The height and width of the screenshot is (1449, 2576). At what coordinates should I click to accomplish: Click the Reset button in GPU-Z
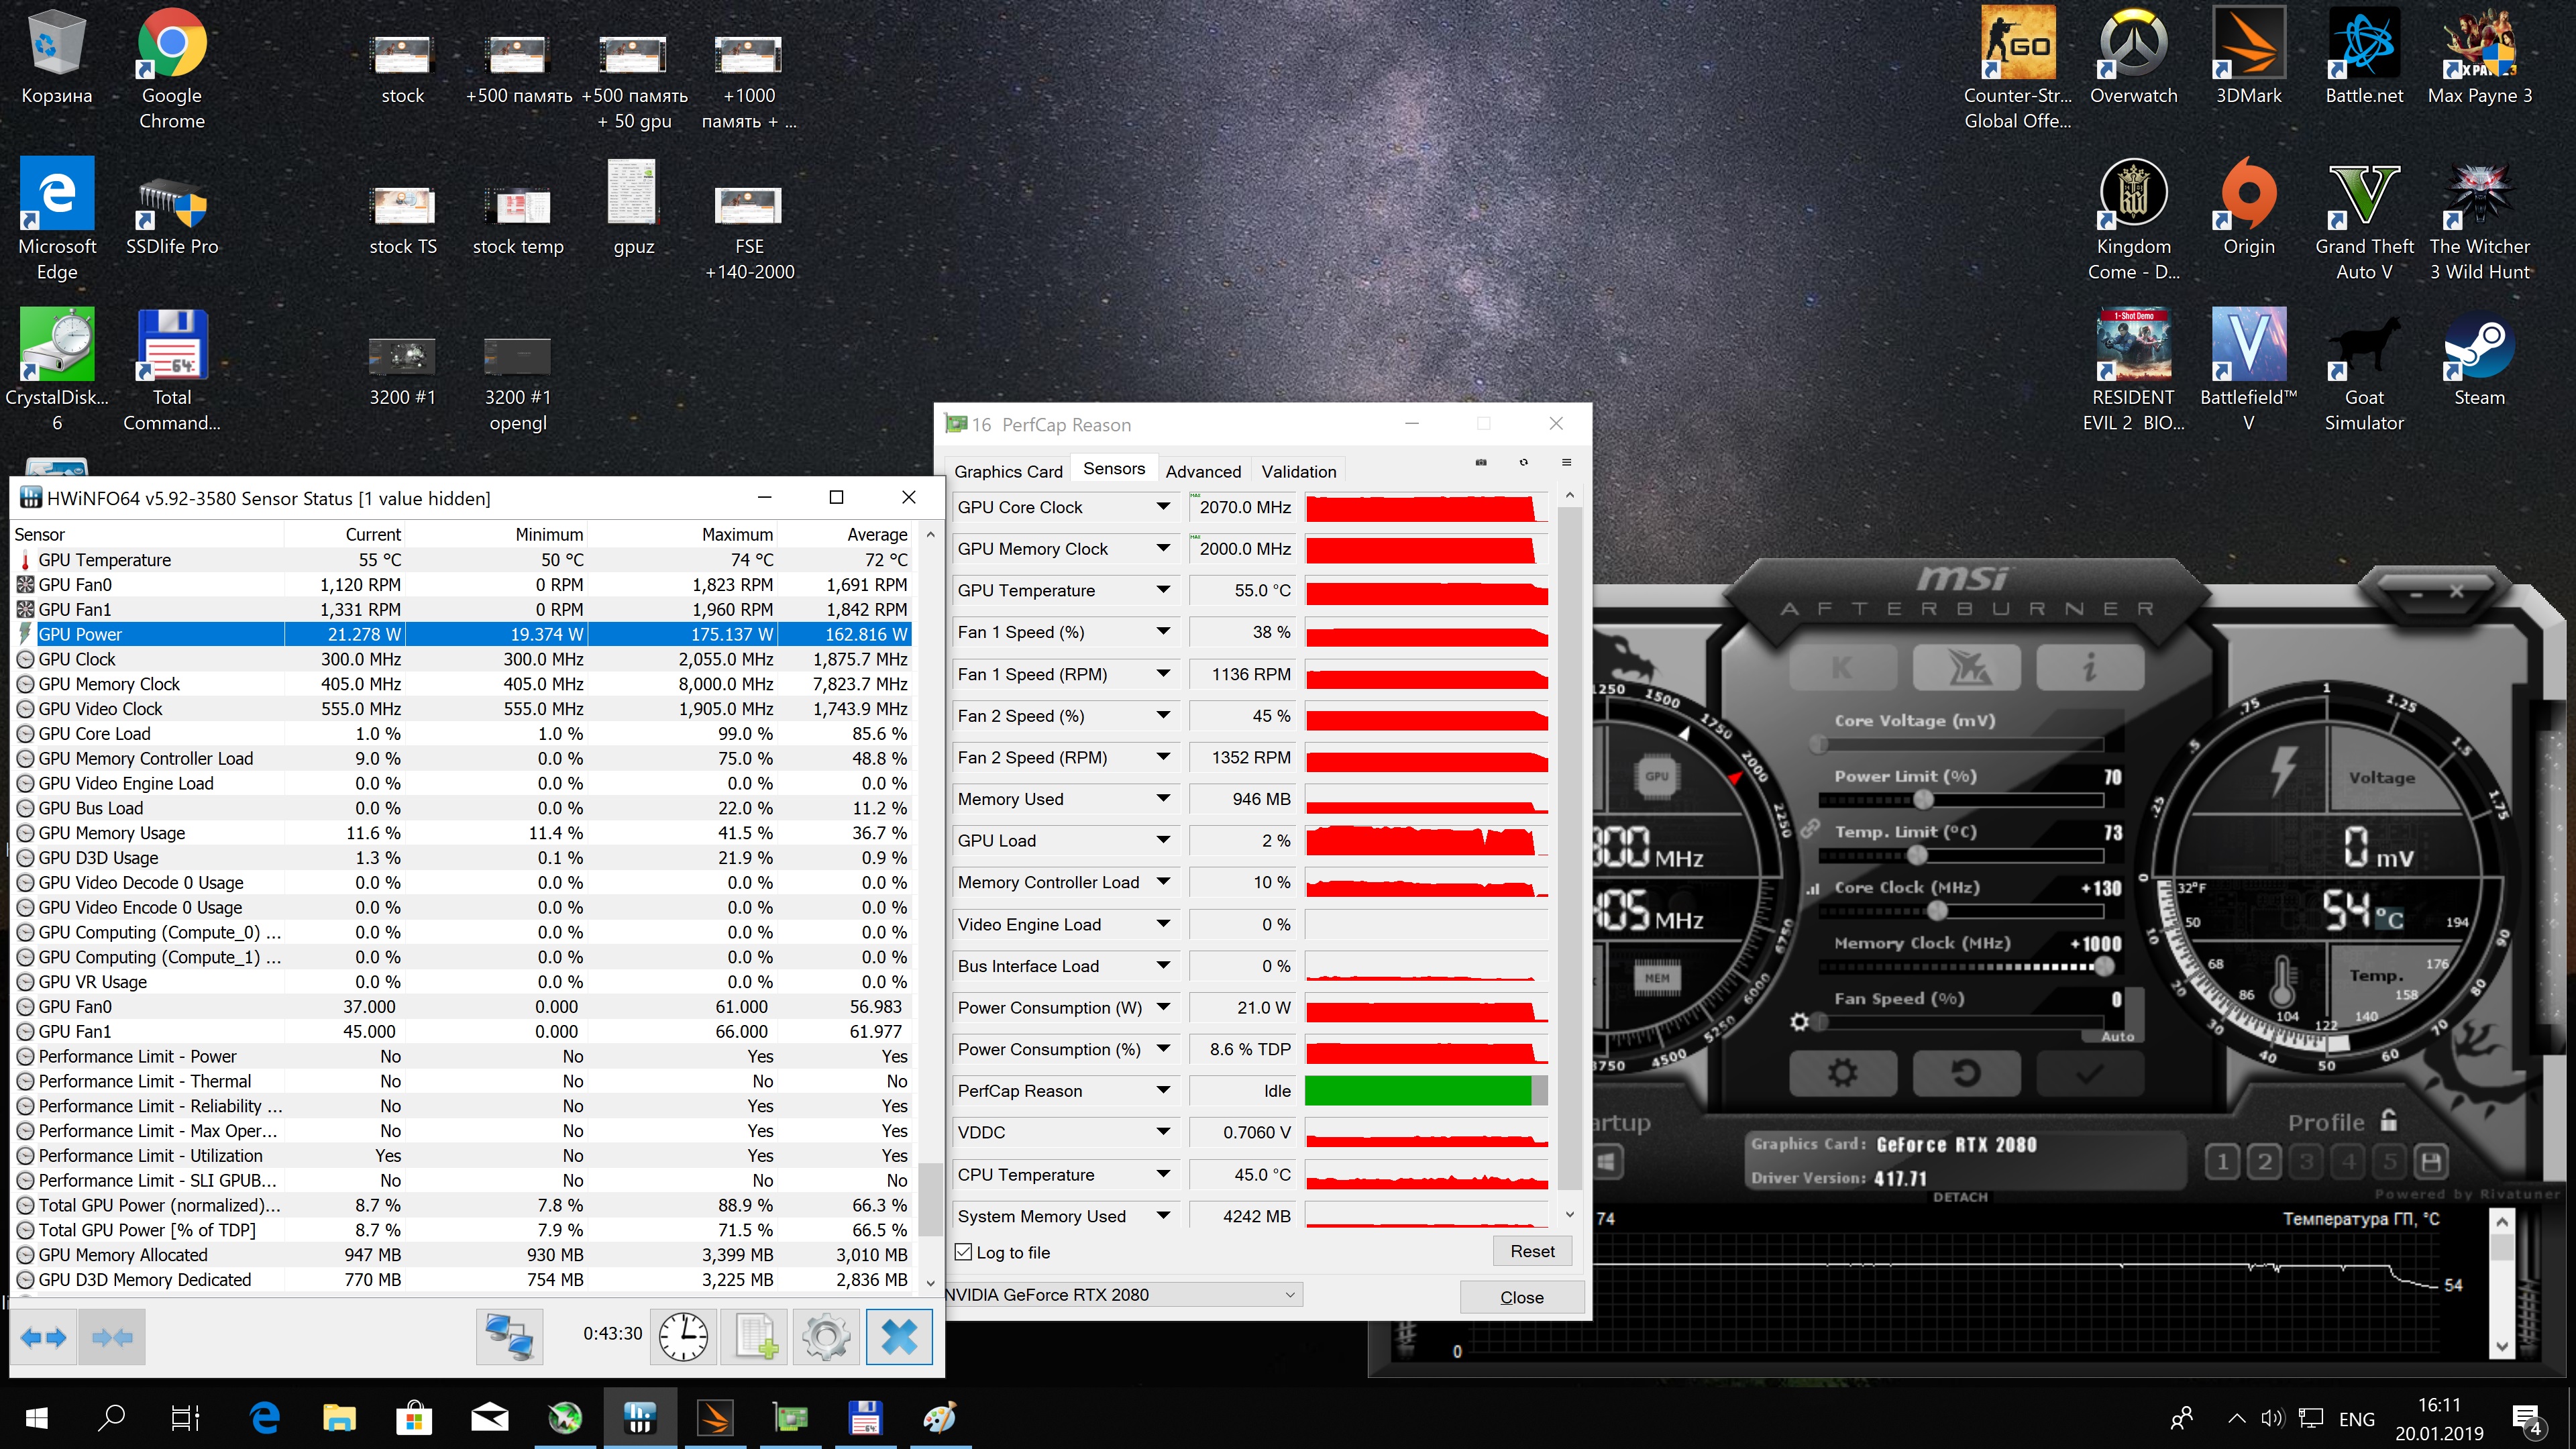[x=1532, y=1251]
